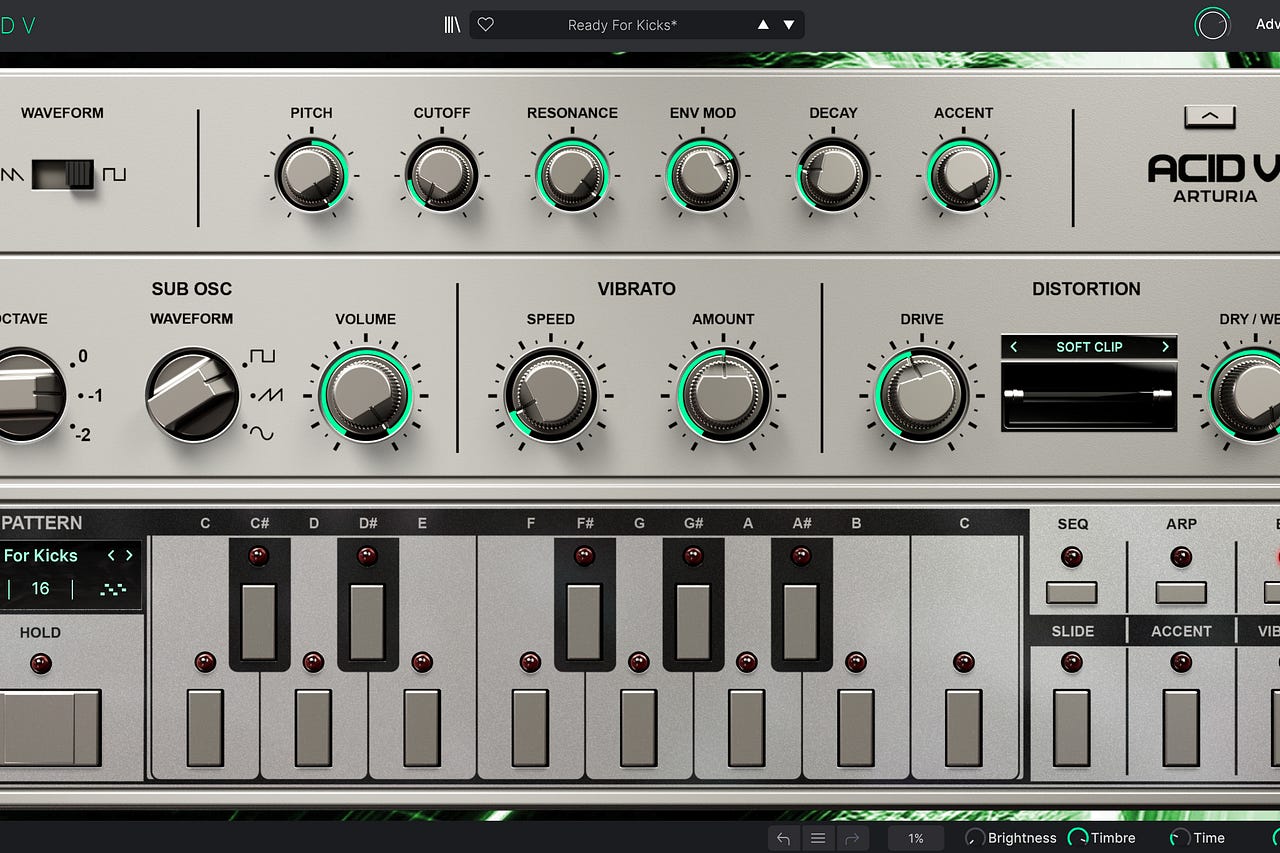
Task: Select the sawtooth wave icon for sub oscillator
Action: pos(270,396)
